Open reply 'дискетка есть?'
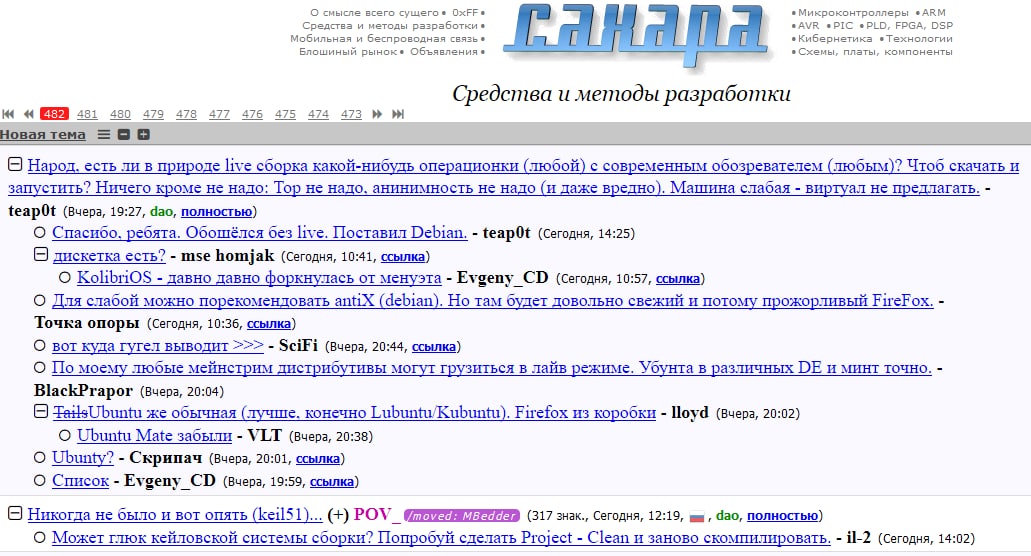The width and height of the screenshot is (1031, 556). [x=109, y=255]
